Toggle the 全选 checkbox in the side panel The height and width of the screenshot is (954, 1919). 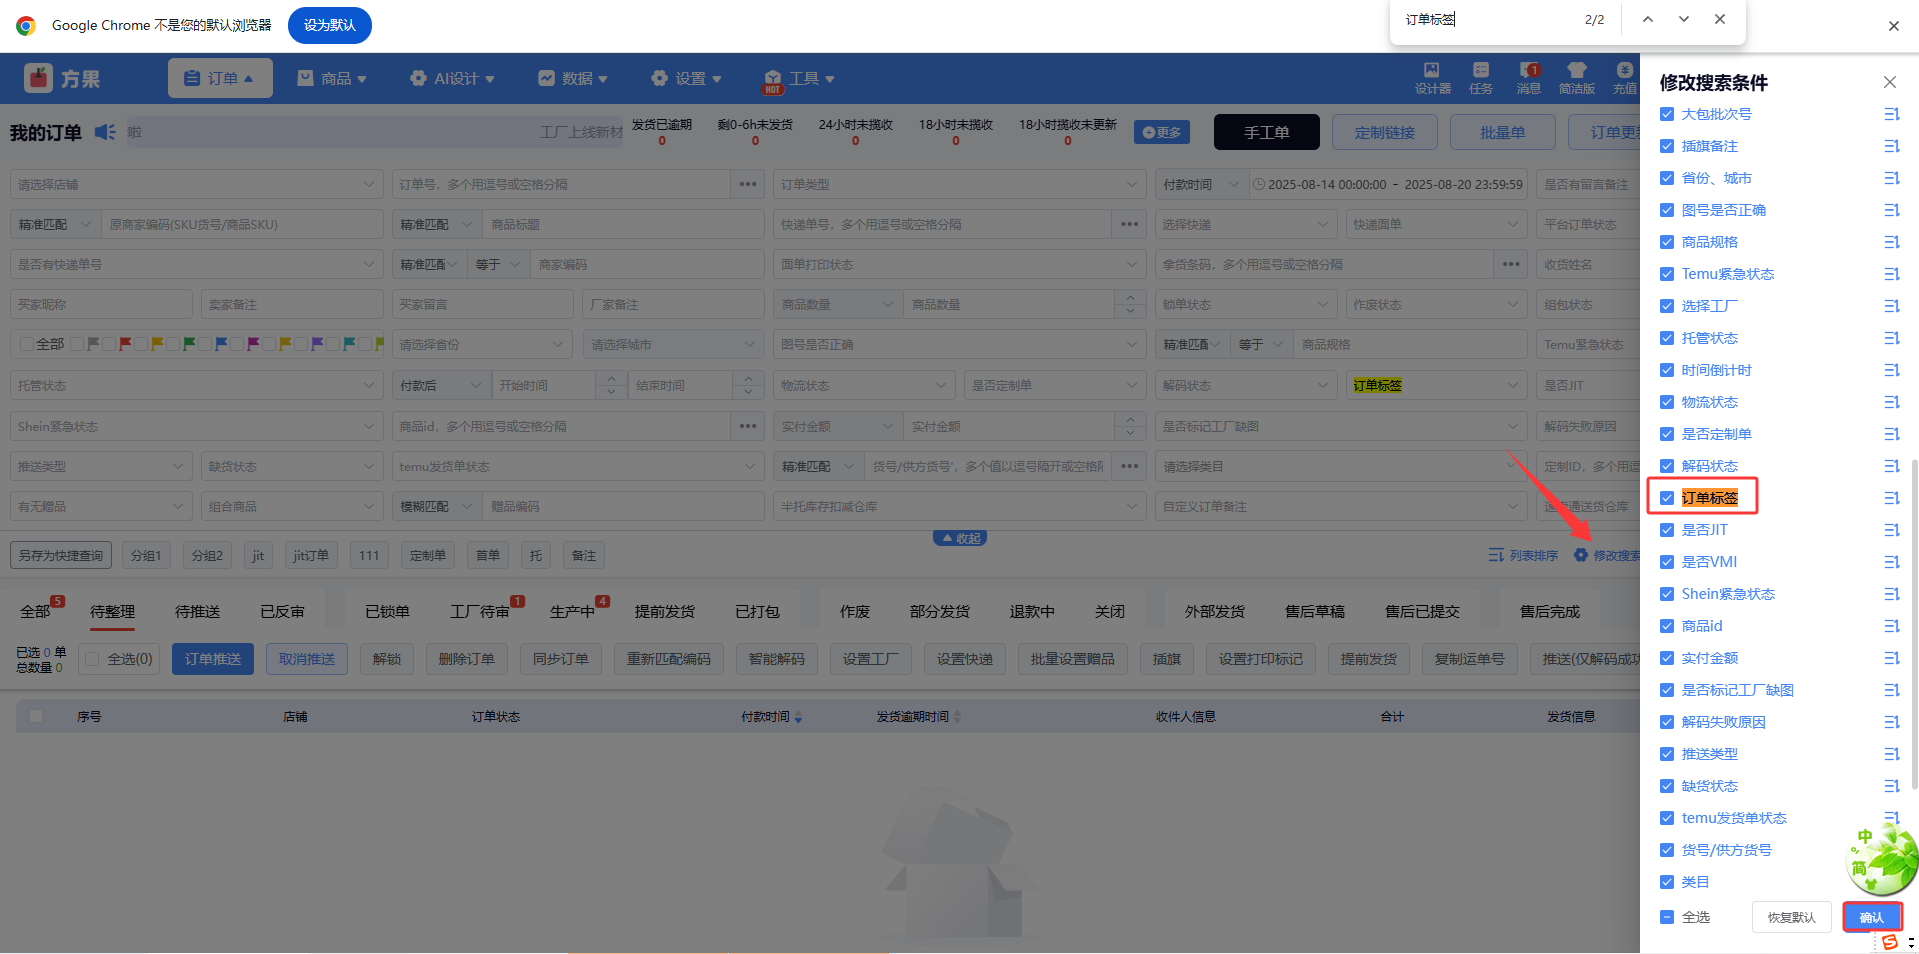tap(1667, 917)
